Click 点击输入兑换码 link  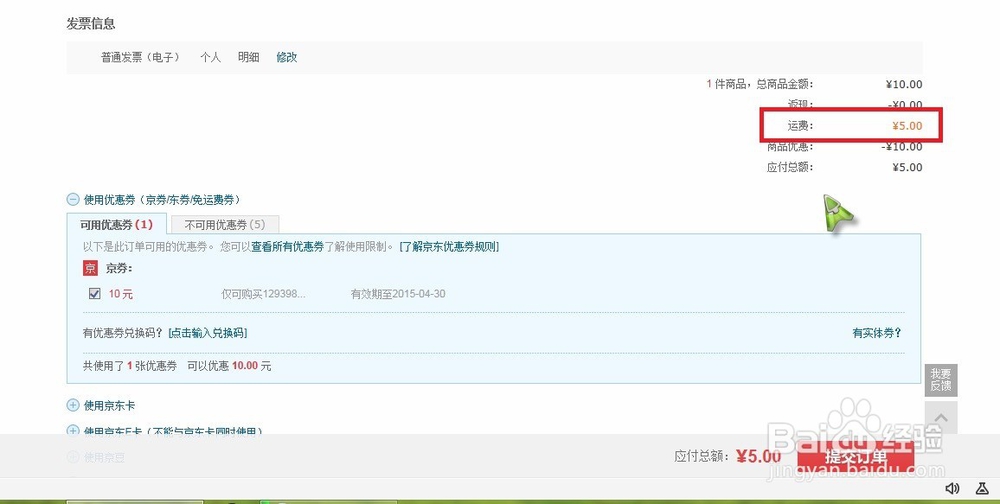click(207, 332)
